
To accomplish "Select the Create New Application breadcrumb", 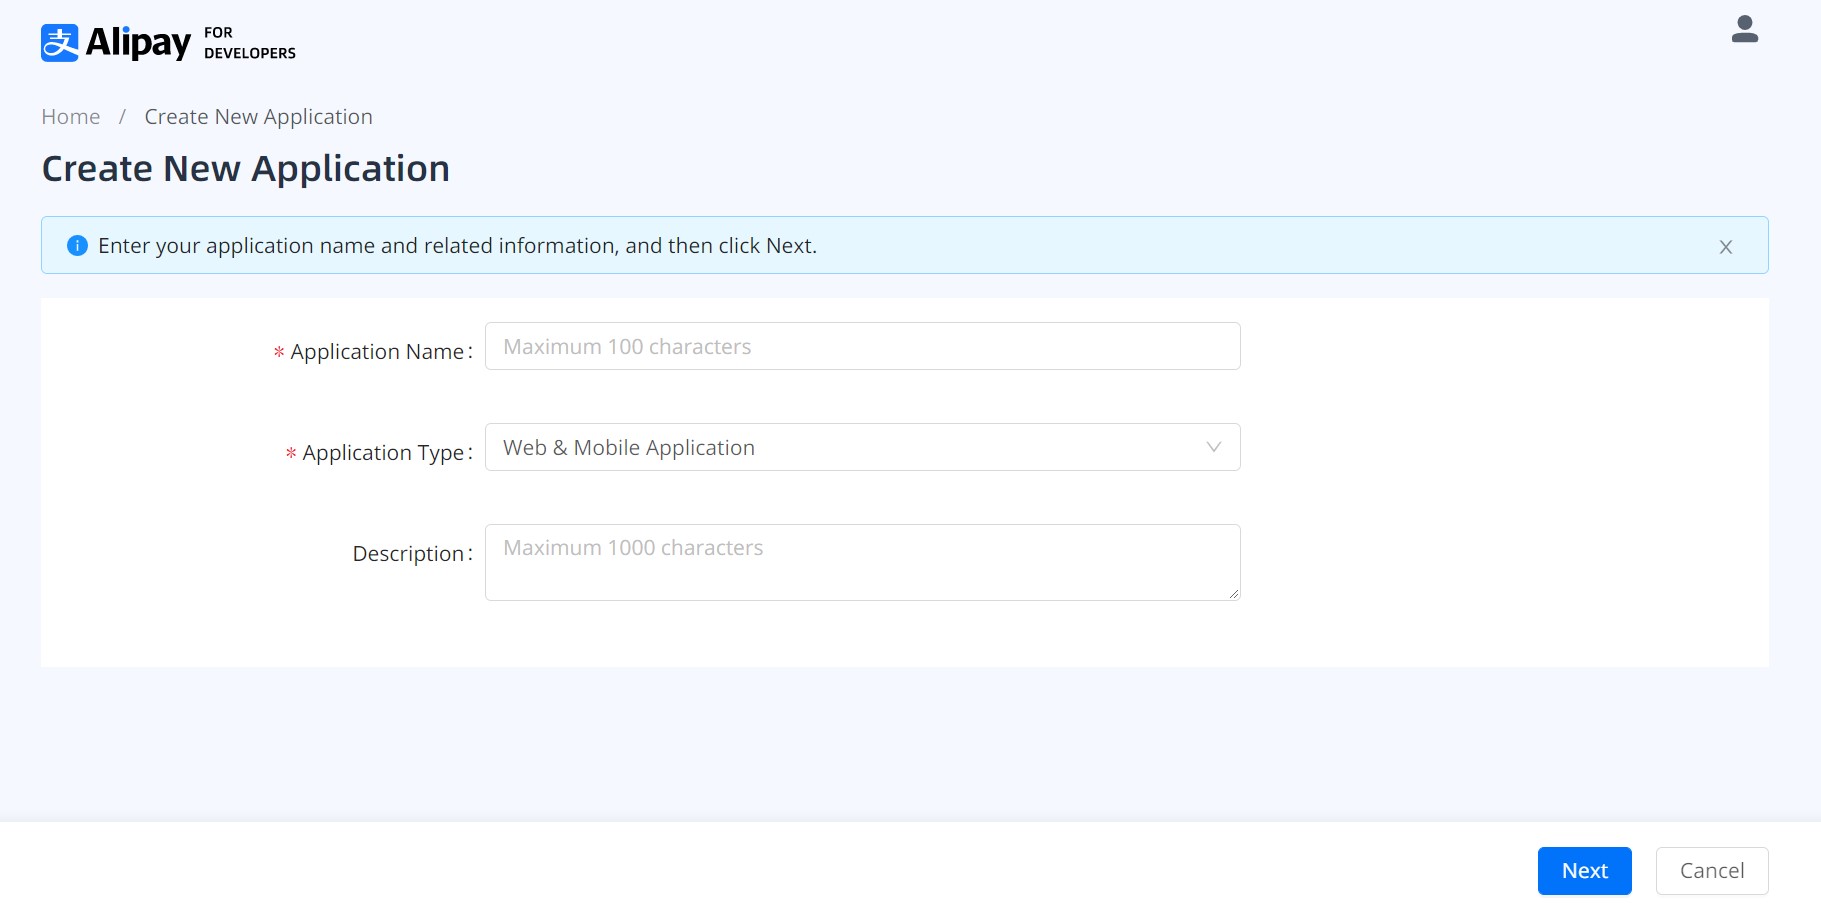I will (258, 117).
